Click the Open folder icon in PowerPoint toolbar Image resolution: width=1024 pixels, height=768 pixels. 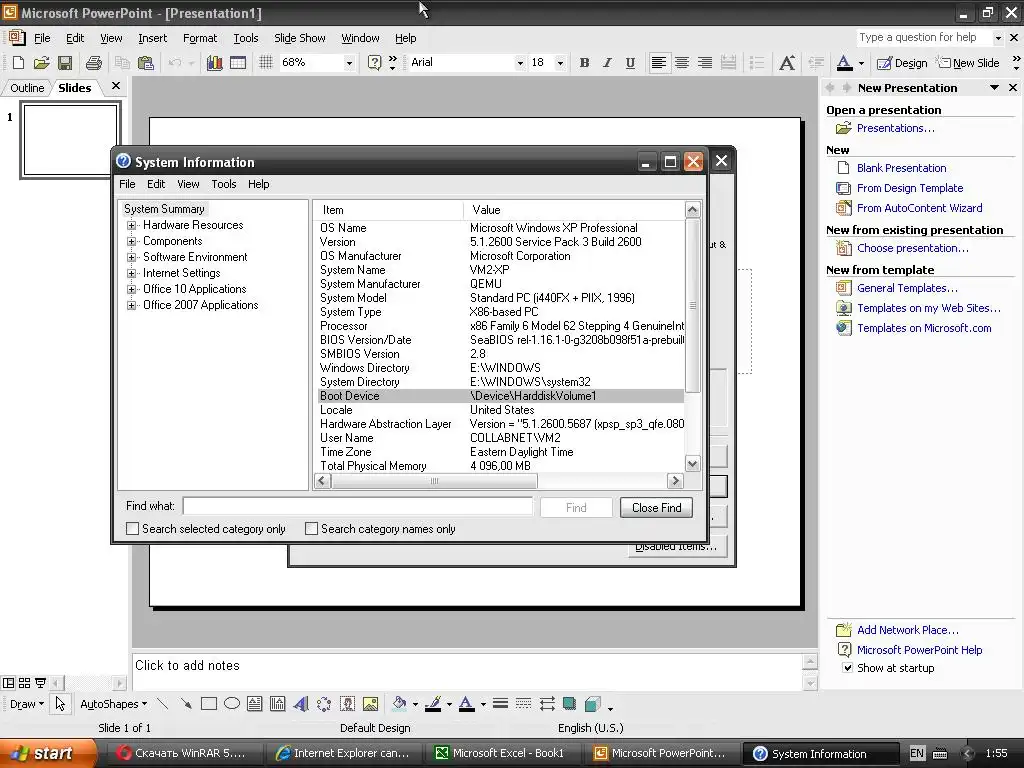click(x=41, y=63)
